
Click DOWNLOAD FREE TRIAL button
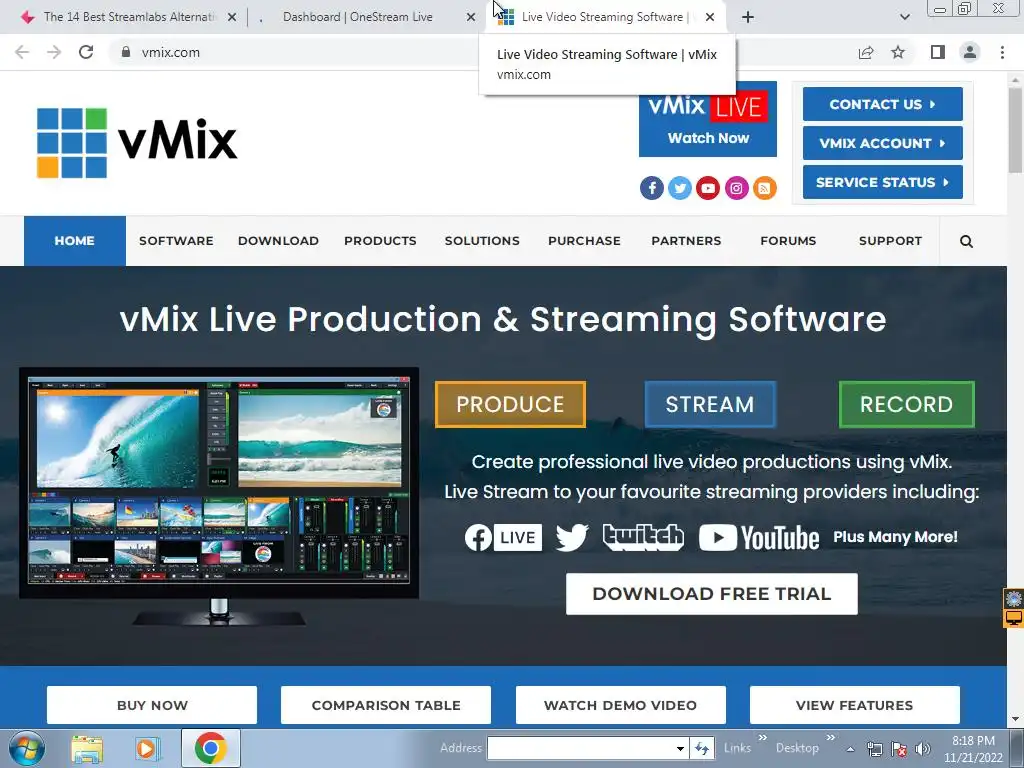tap(712, 594)
